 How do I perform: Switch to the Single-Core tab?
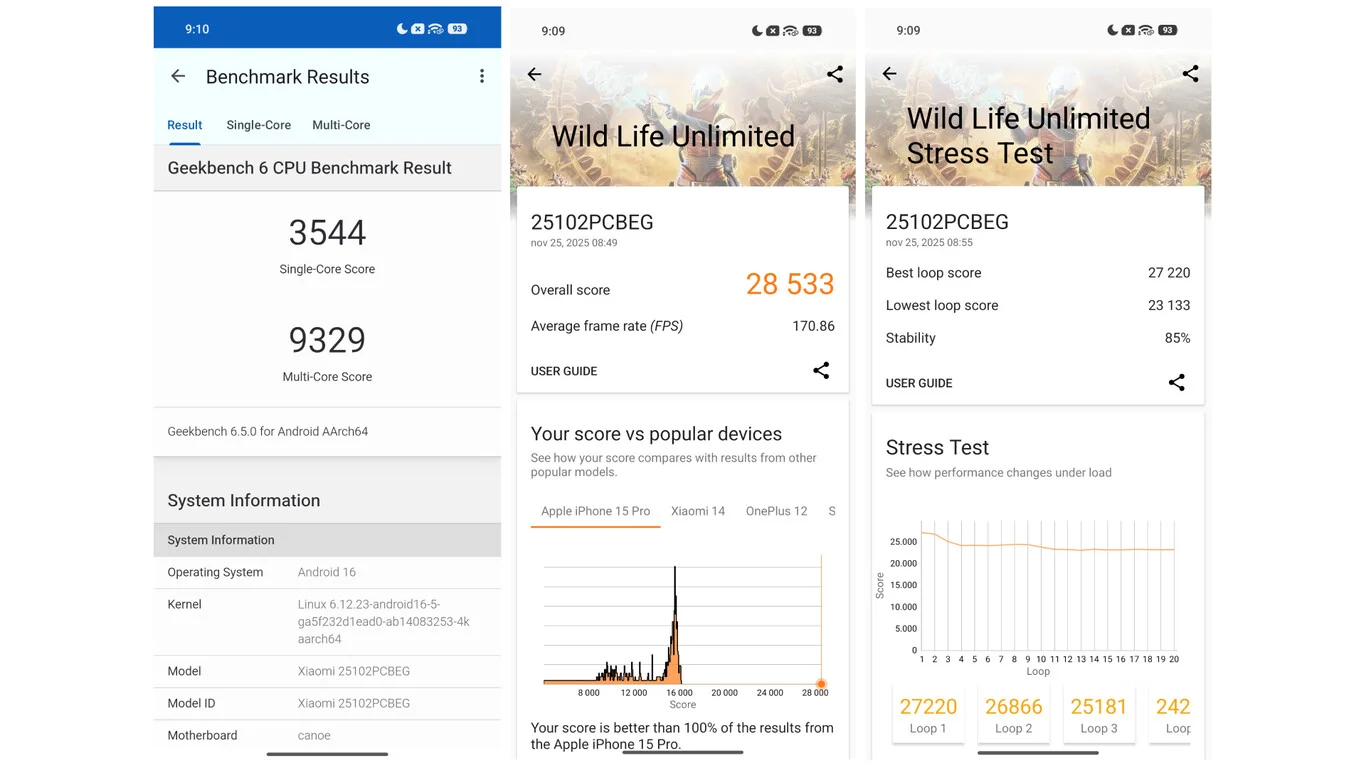coord(258,125)
